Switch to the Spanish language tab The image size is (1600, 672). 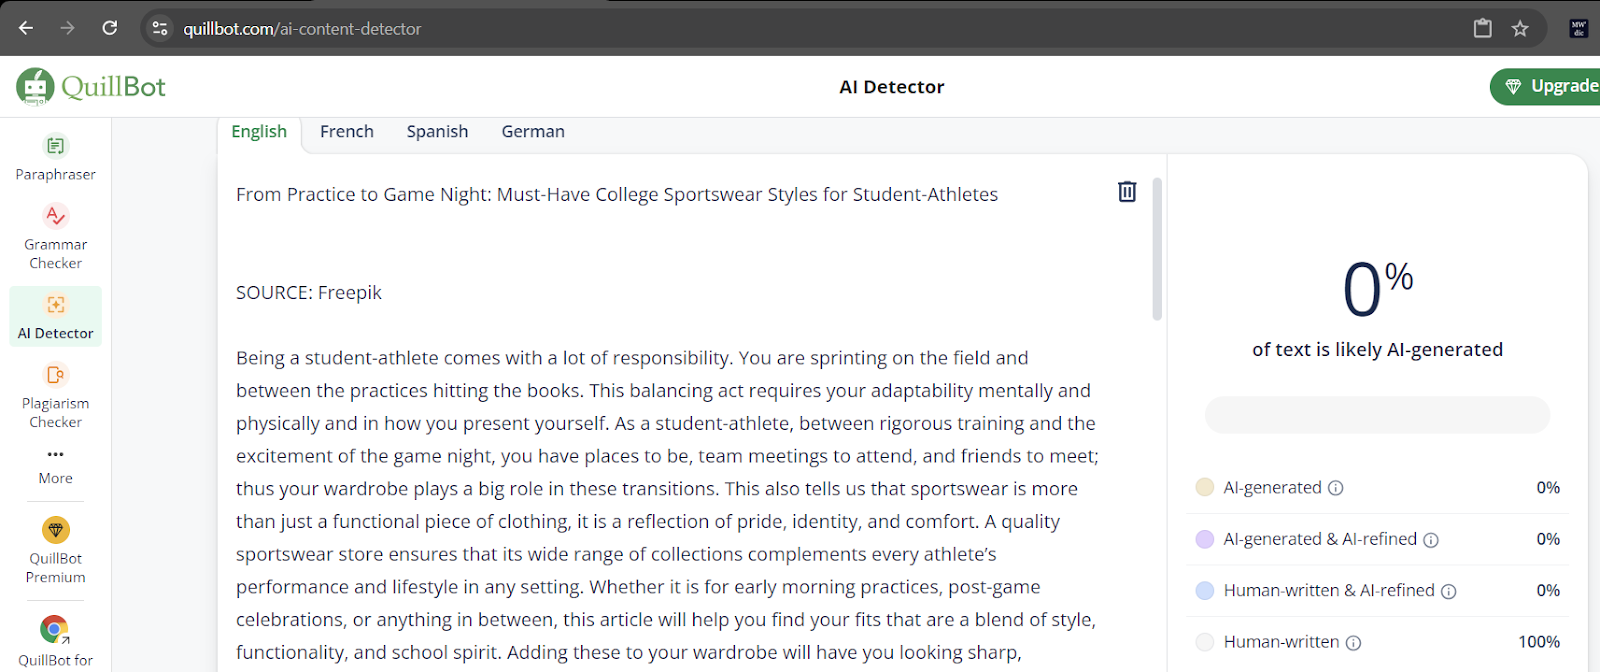point(437,132)
